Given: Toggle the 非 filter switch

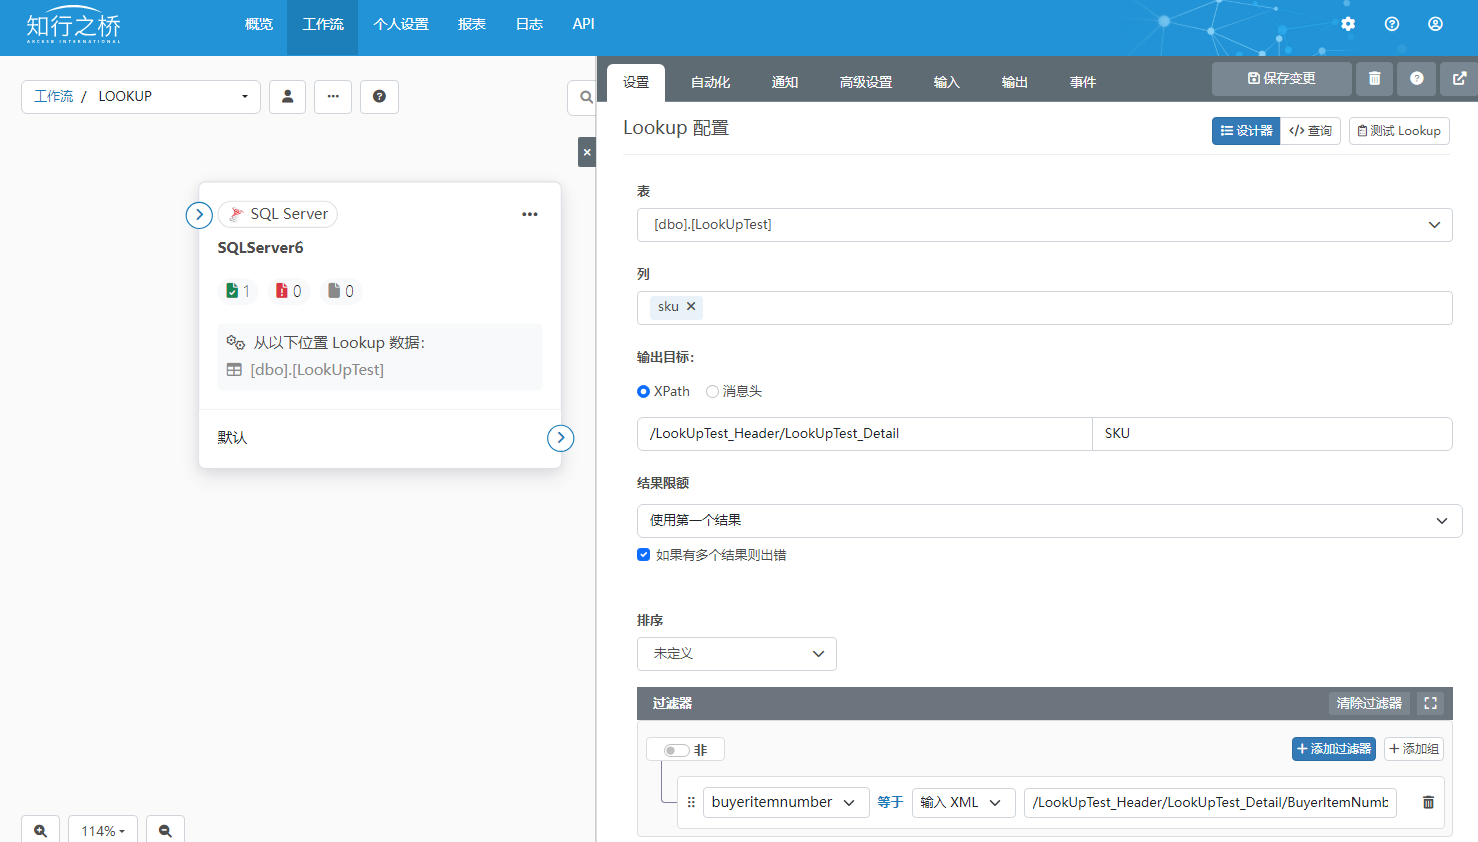Looking at the screenshot, I should (676, 750).
